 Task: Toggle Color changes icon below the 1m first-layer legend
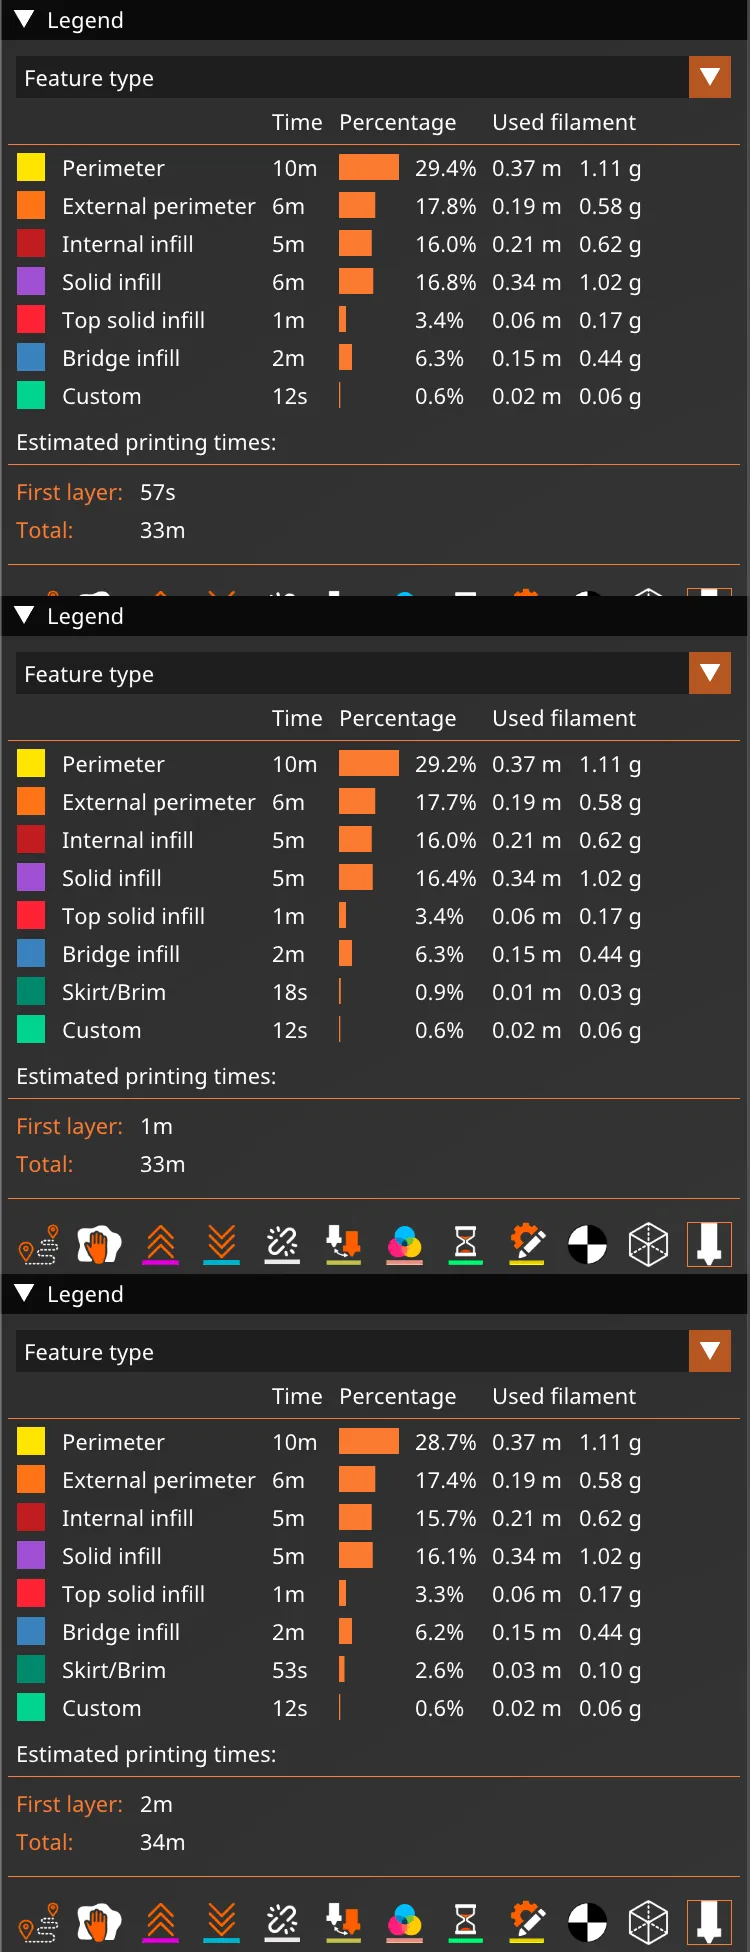tap(405, 1245)
